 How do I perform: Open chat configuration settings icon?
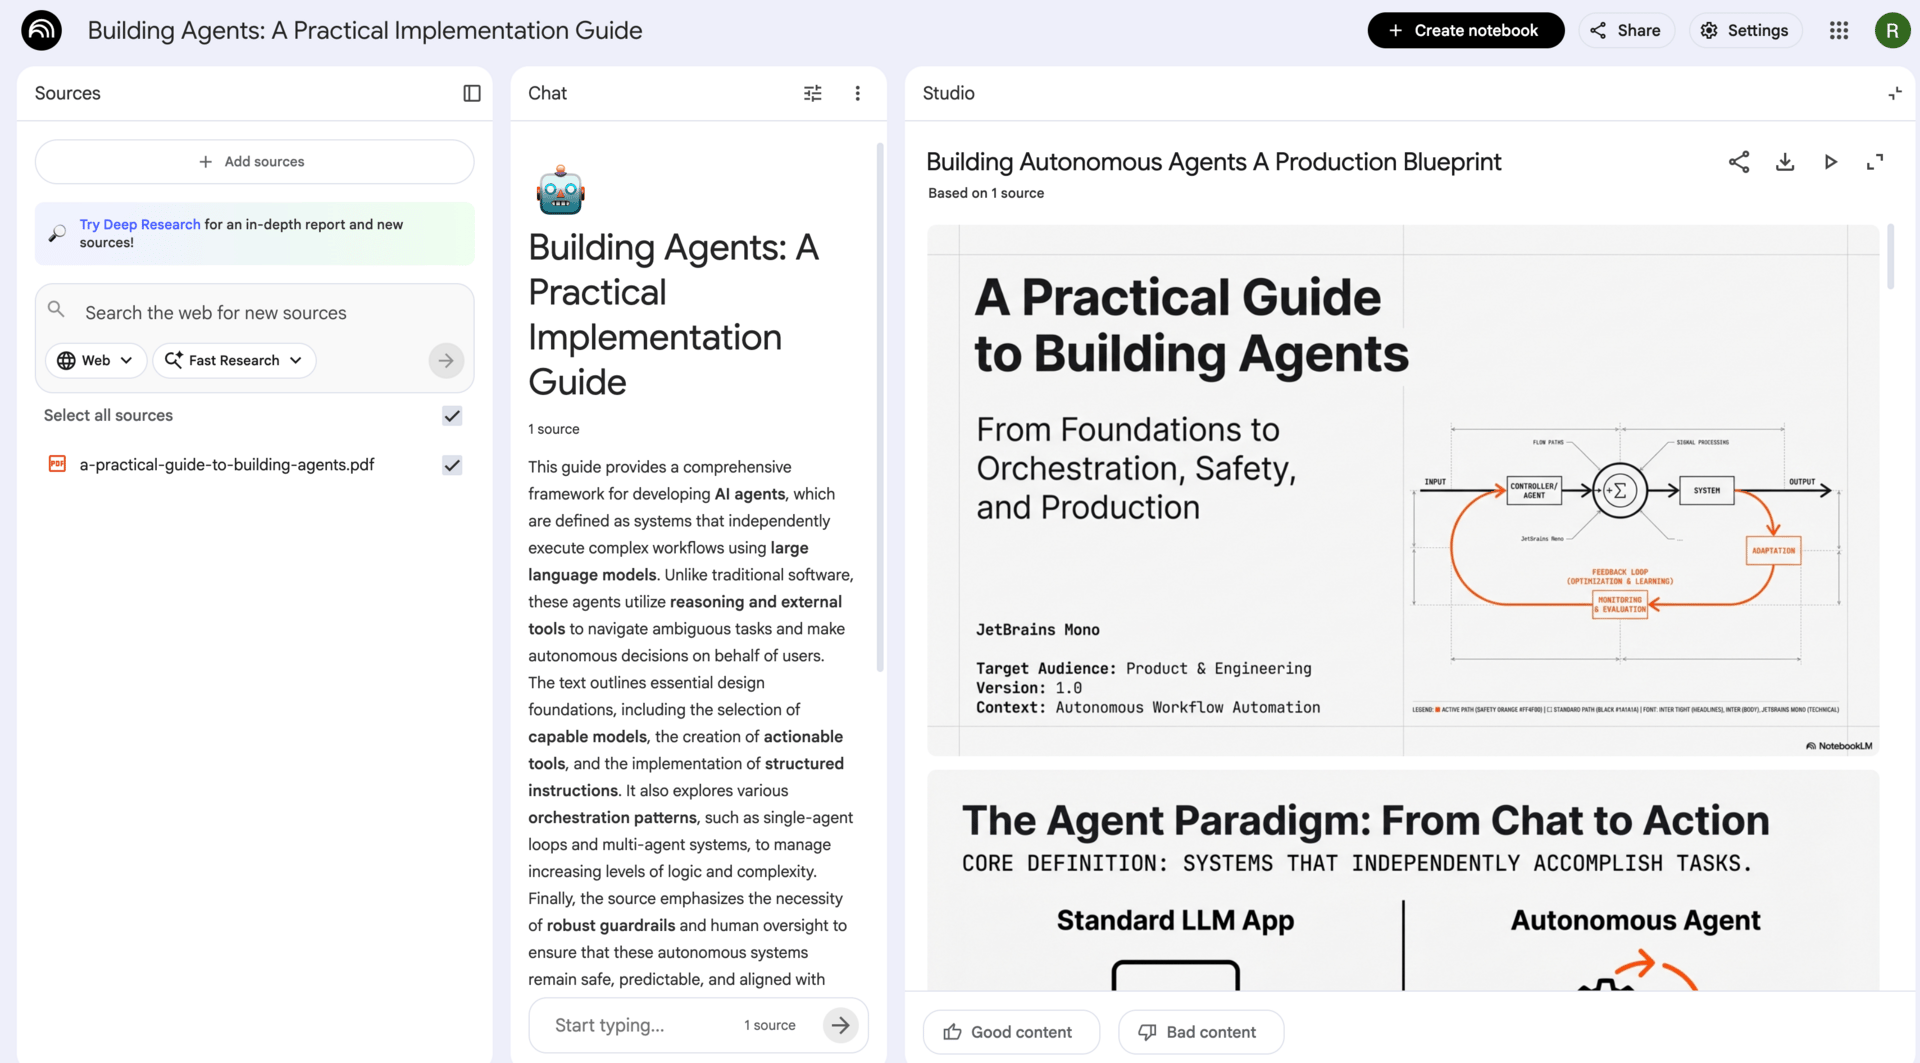pyautogui.click(x=812, y=93)
